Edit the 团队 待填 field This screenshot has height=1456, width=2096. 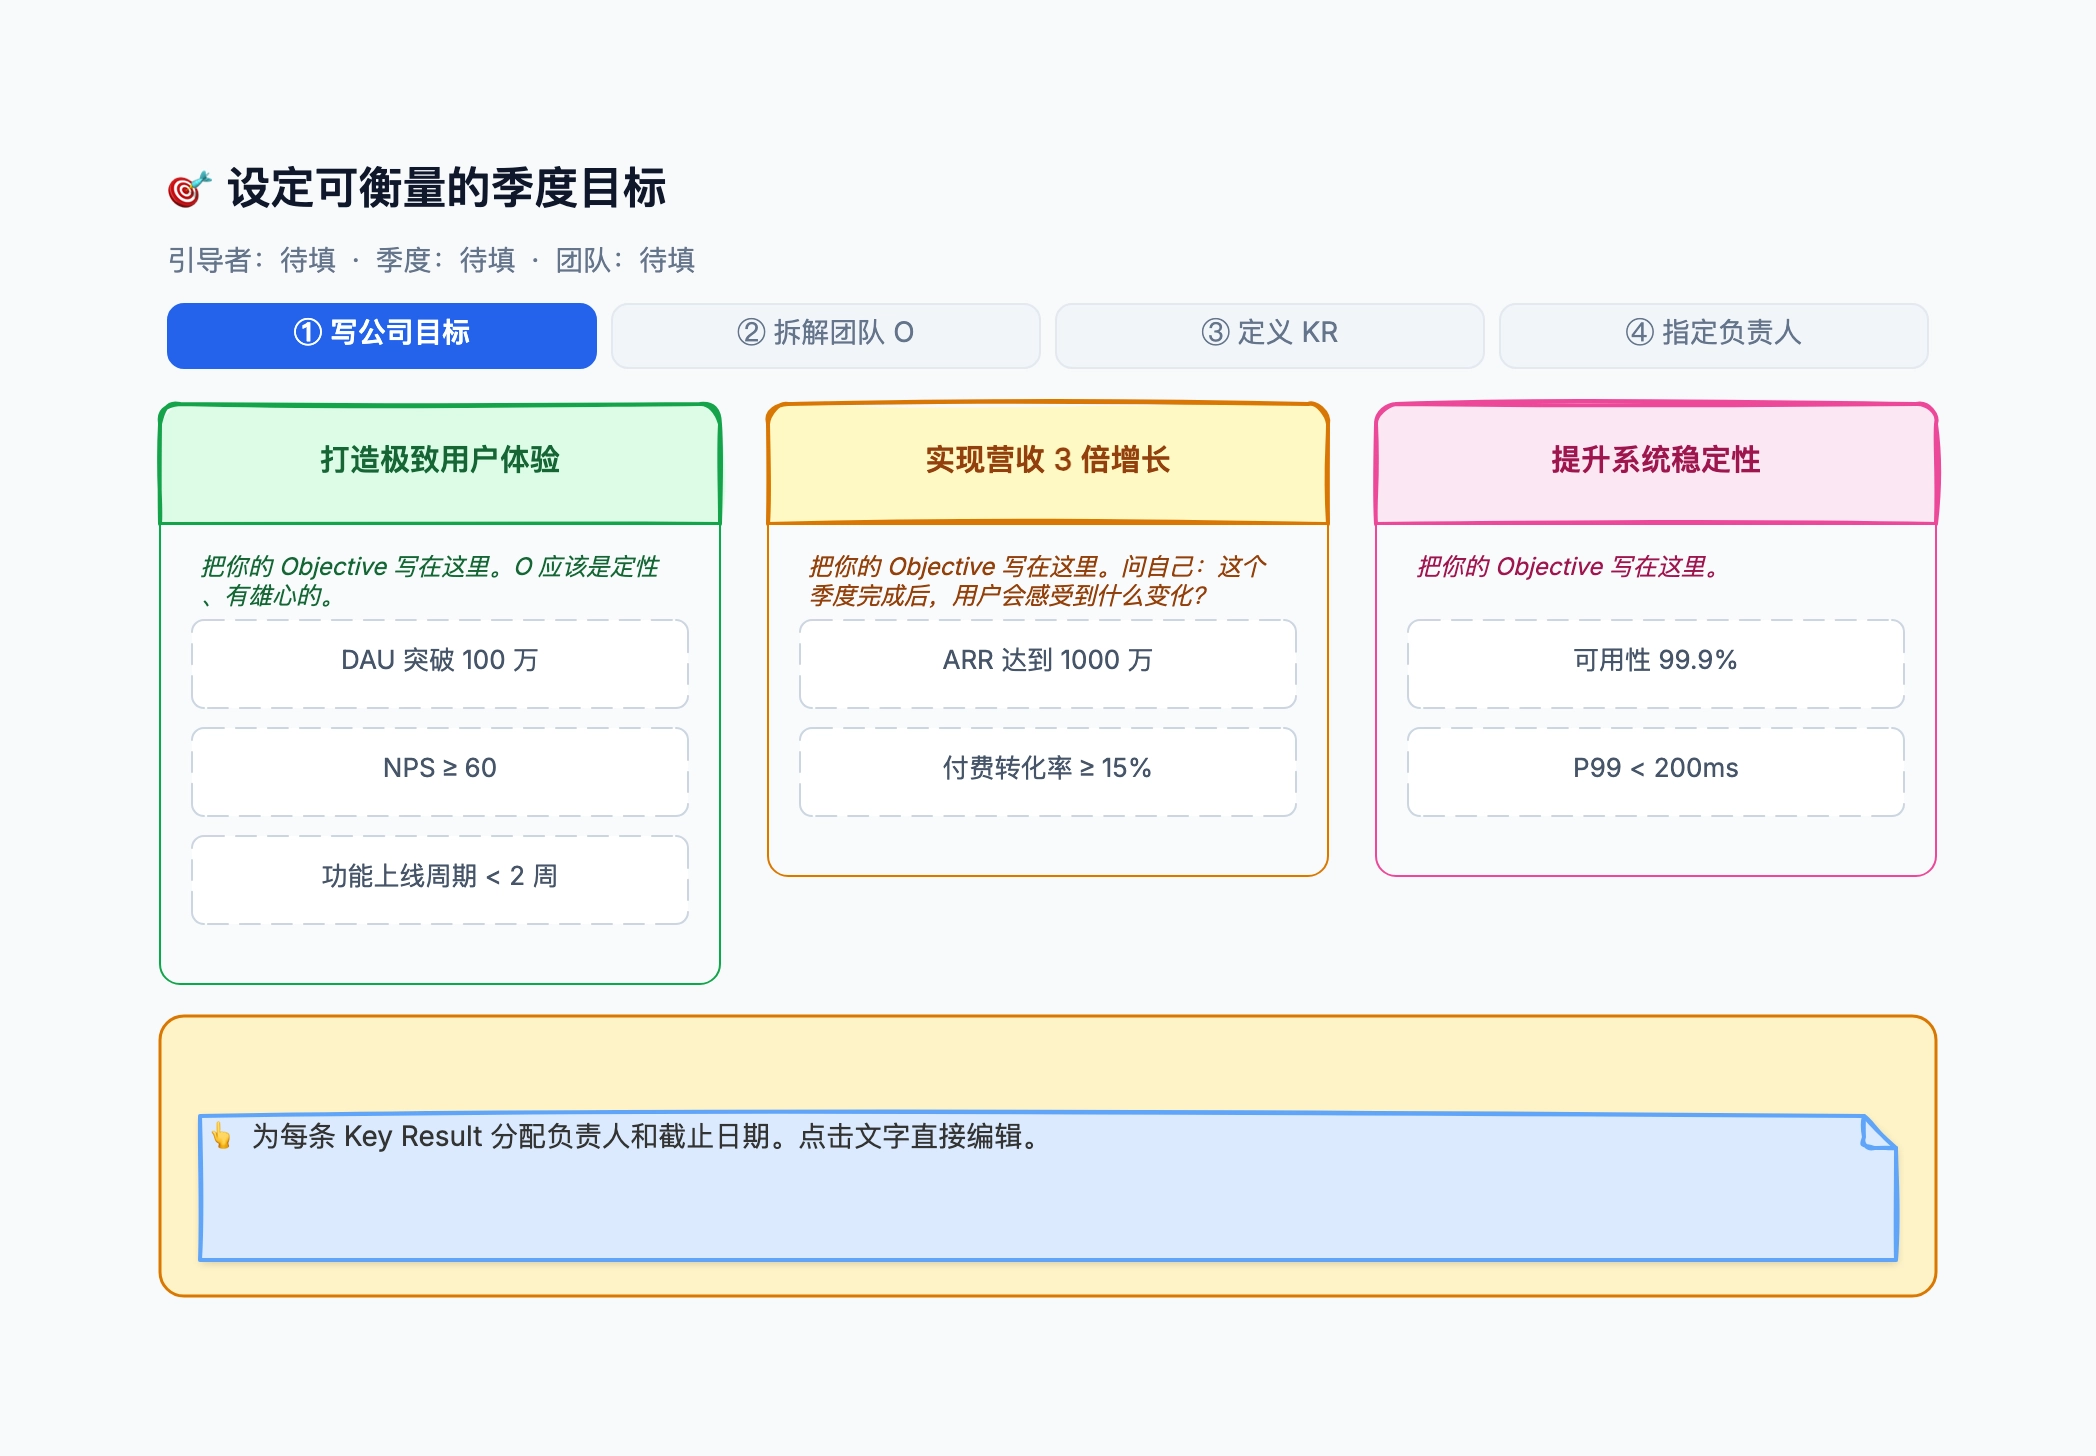[x=626, y=260]
